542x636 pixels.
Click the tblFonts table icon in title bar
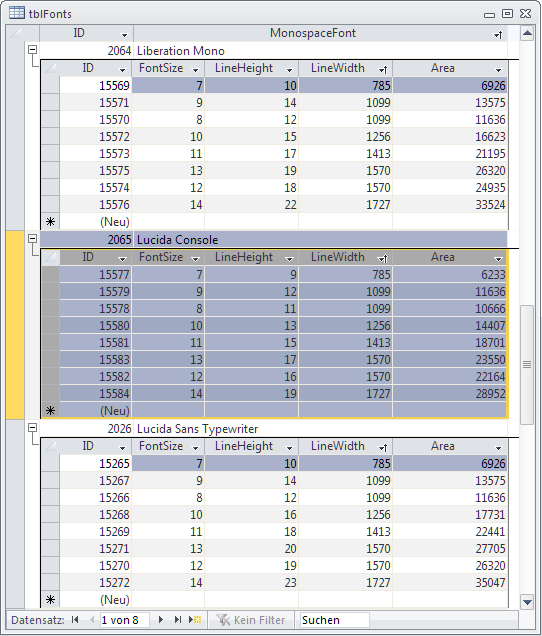click(x=17, y=13)
